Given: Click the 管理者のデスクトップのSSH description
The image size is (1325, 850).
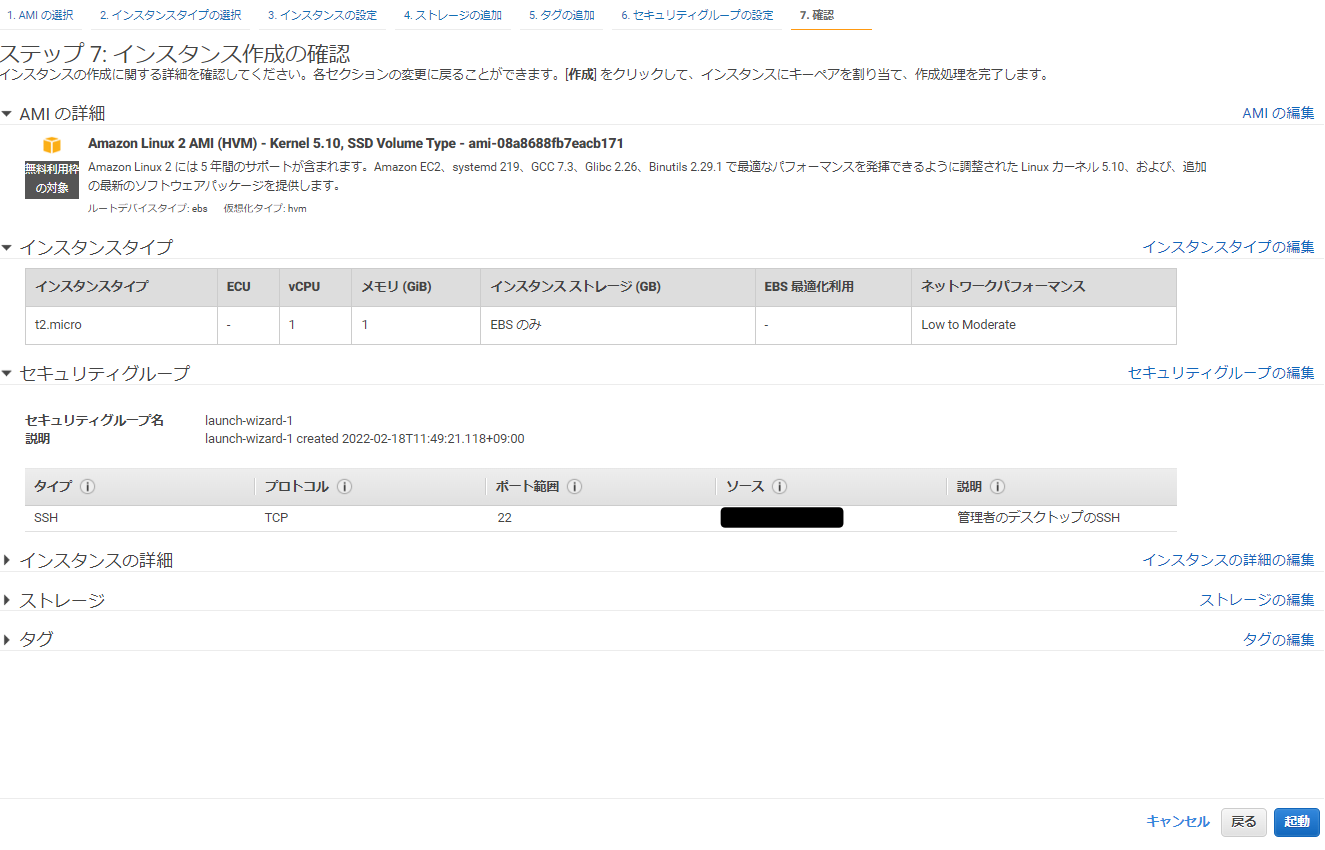Looking at the screenshot, I should (1039, 518).
